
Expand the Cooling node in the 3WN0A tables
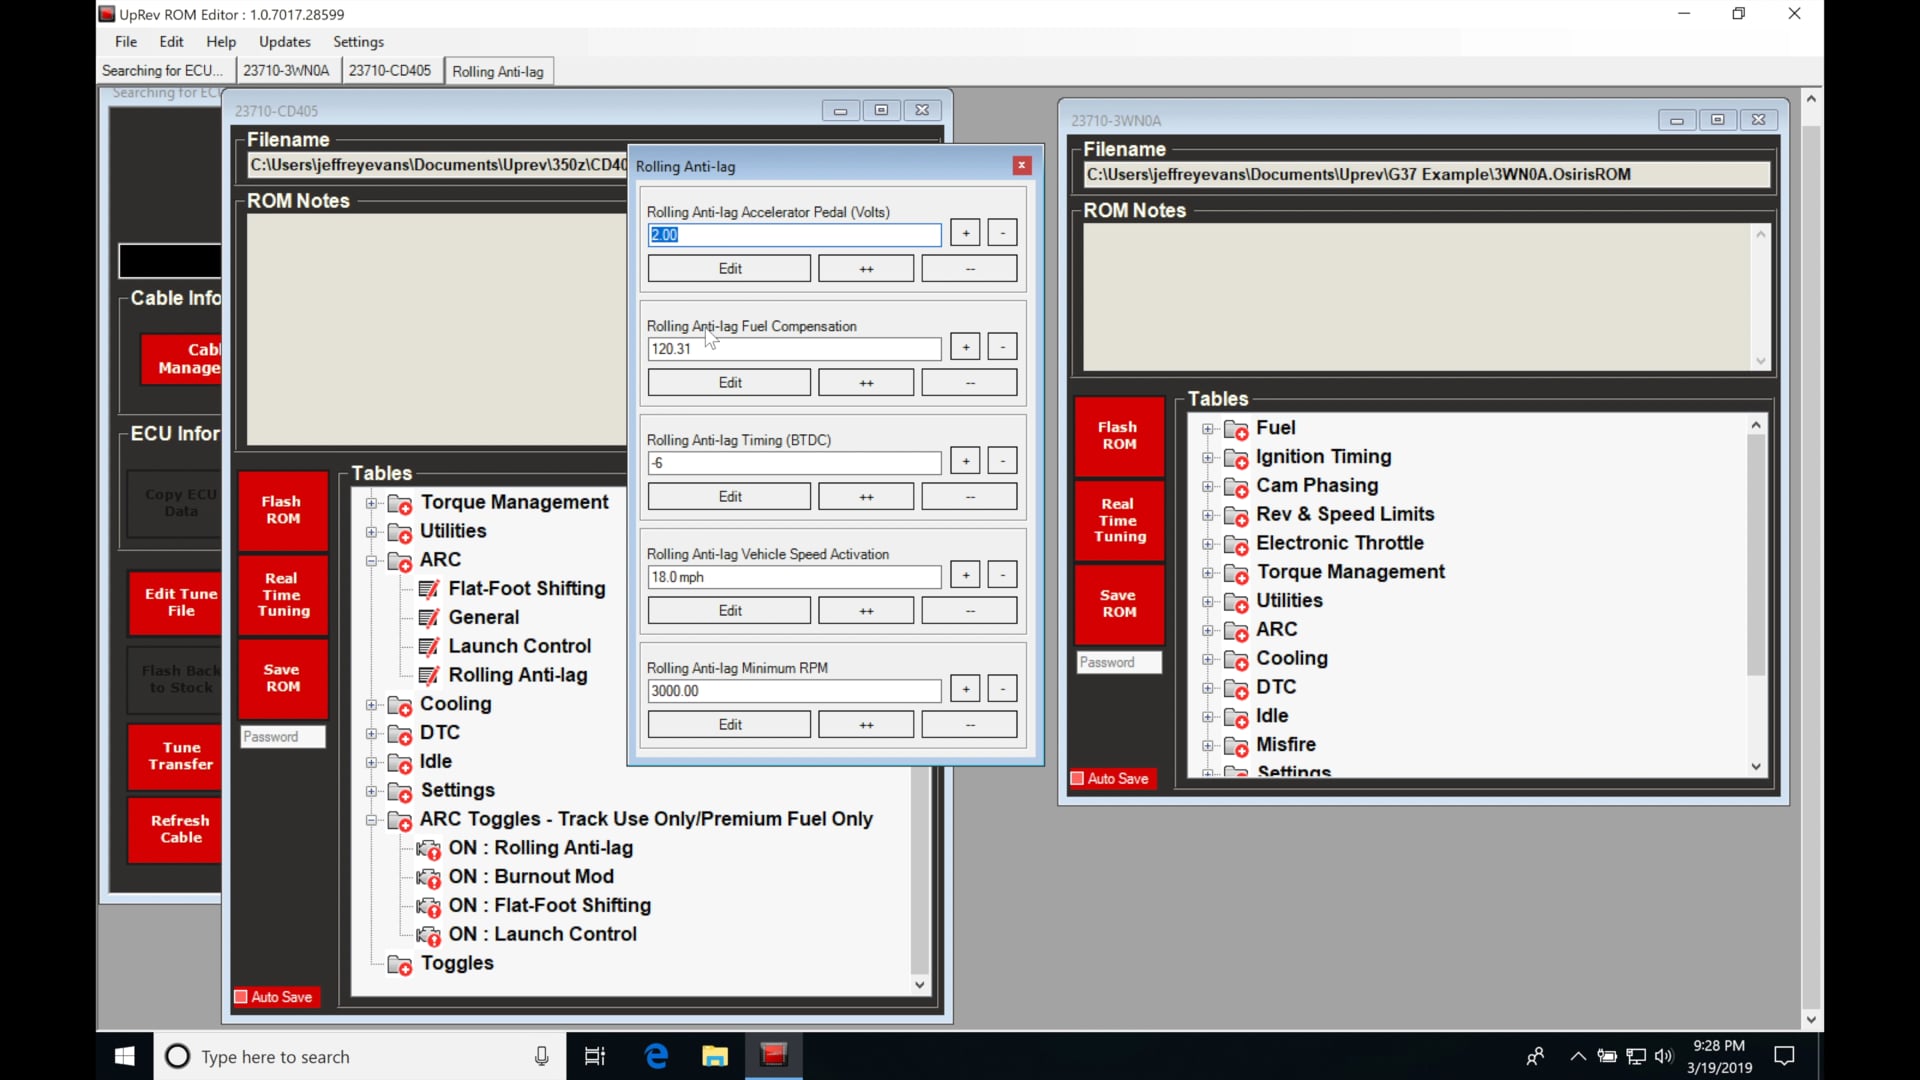(1209, 659)
